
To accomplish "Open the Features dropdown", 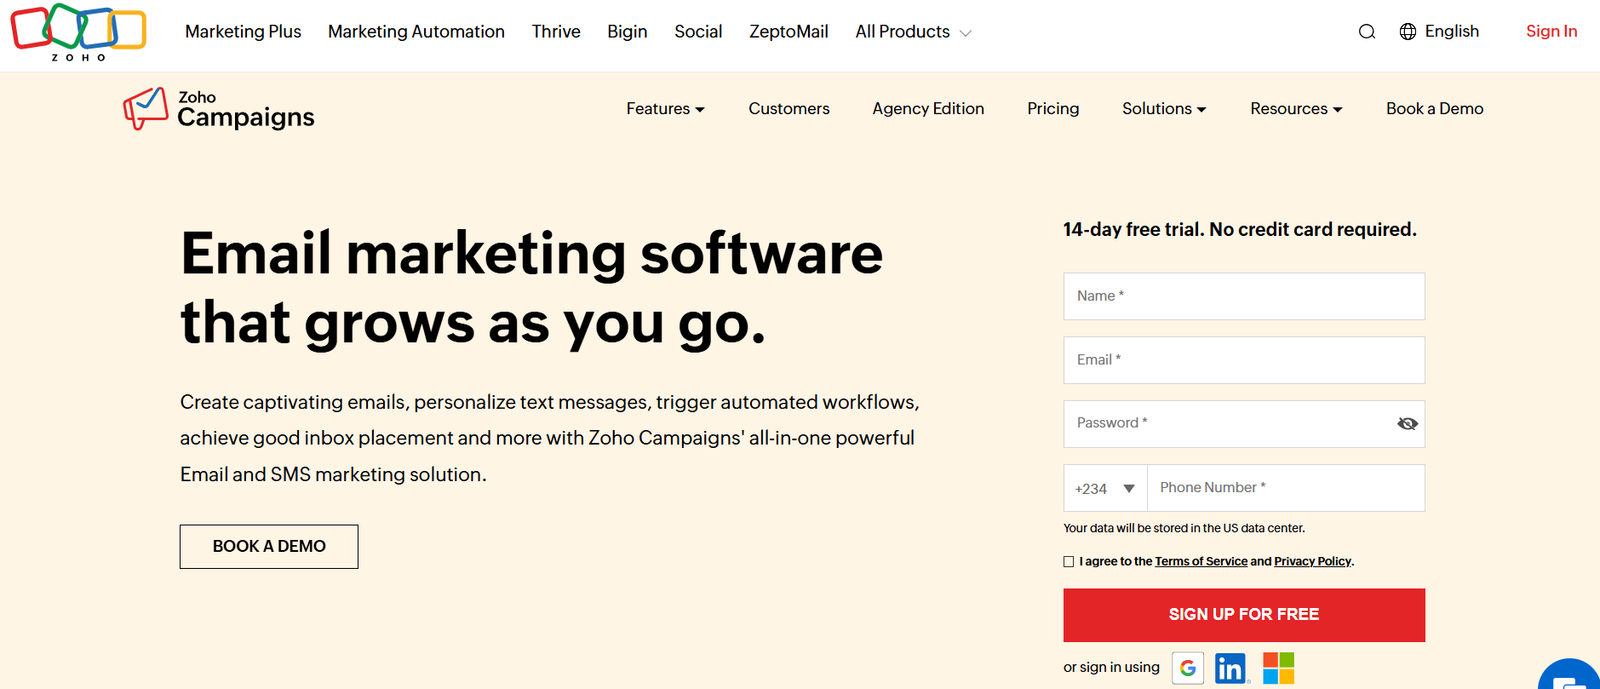I will [x=664, y=109].
